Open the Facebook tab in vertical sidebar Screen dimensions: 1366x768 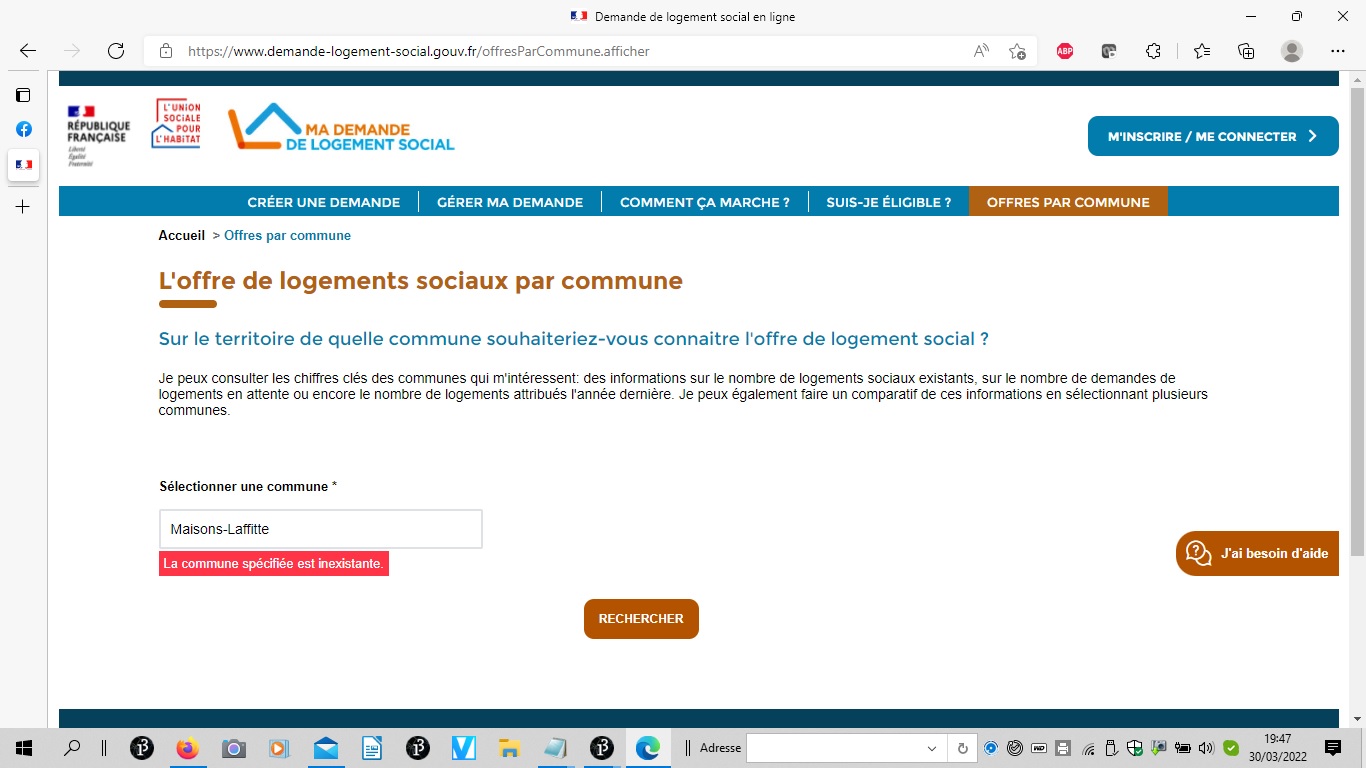coord(23,129)
